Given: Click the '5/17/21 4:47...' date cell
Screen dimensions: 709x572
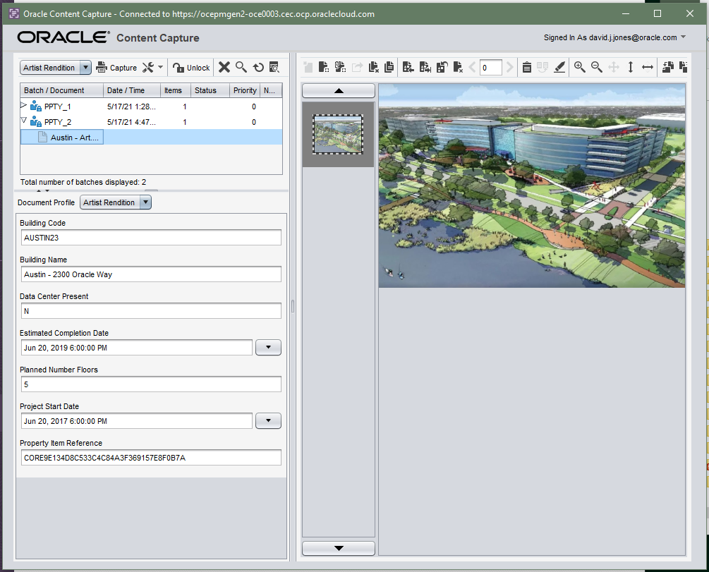Looking at the screenshot, I should [131, 122].
